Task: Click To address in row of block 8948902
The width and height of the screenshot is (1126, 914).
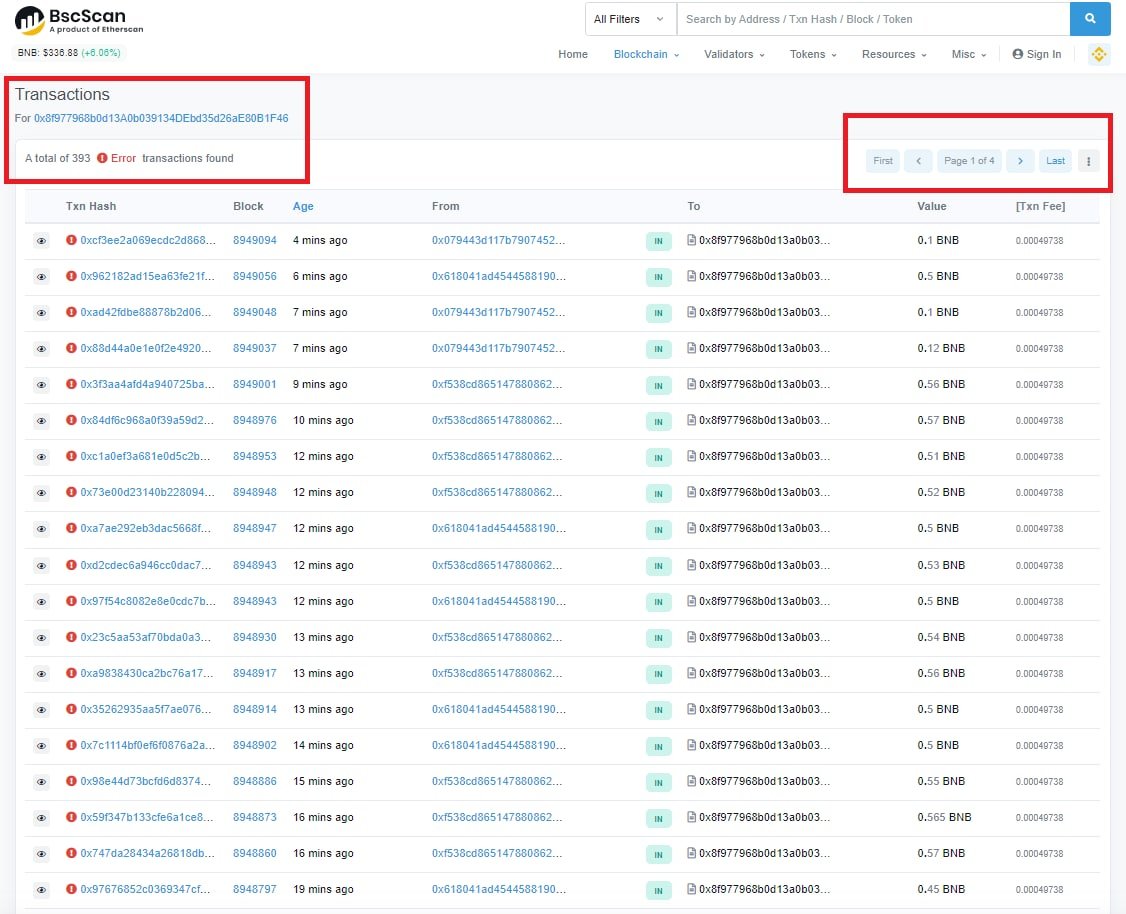Action: [764, 745]
